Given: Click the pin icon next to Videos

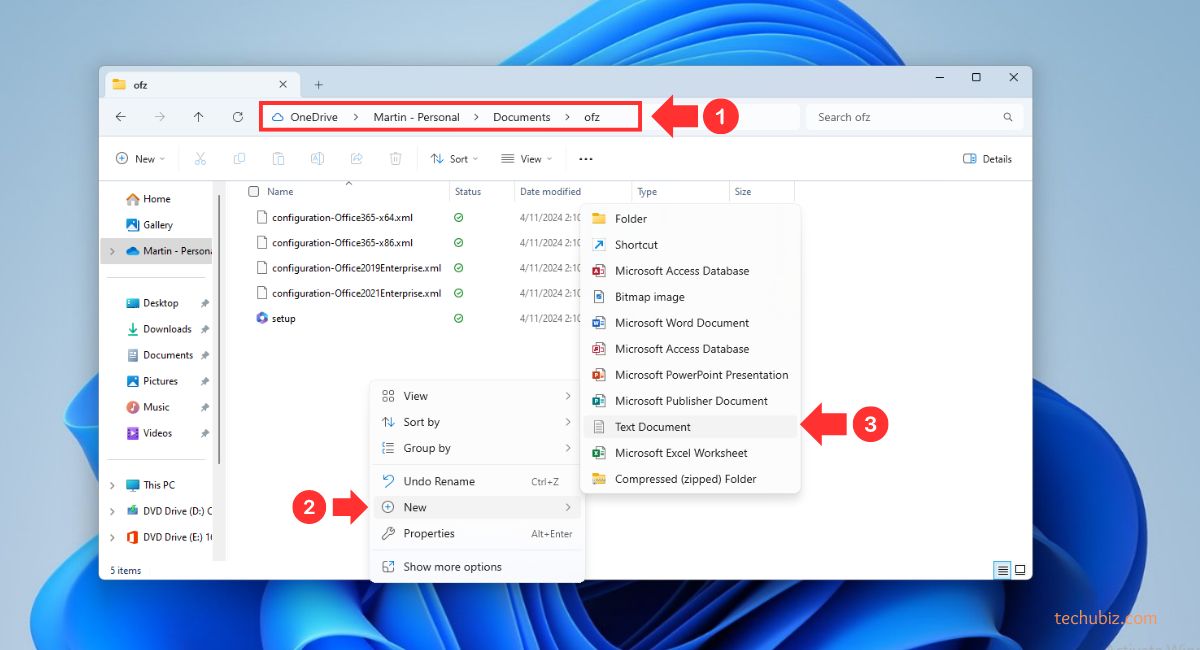Looking at the screenshot, I should (x=205, y=433).
